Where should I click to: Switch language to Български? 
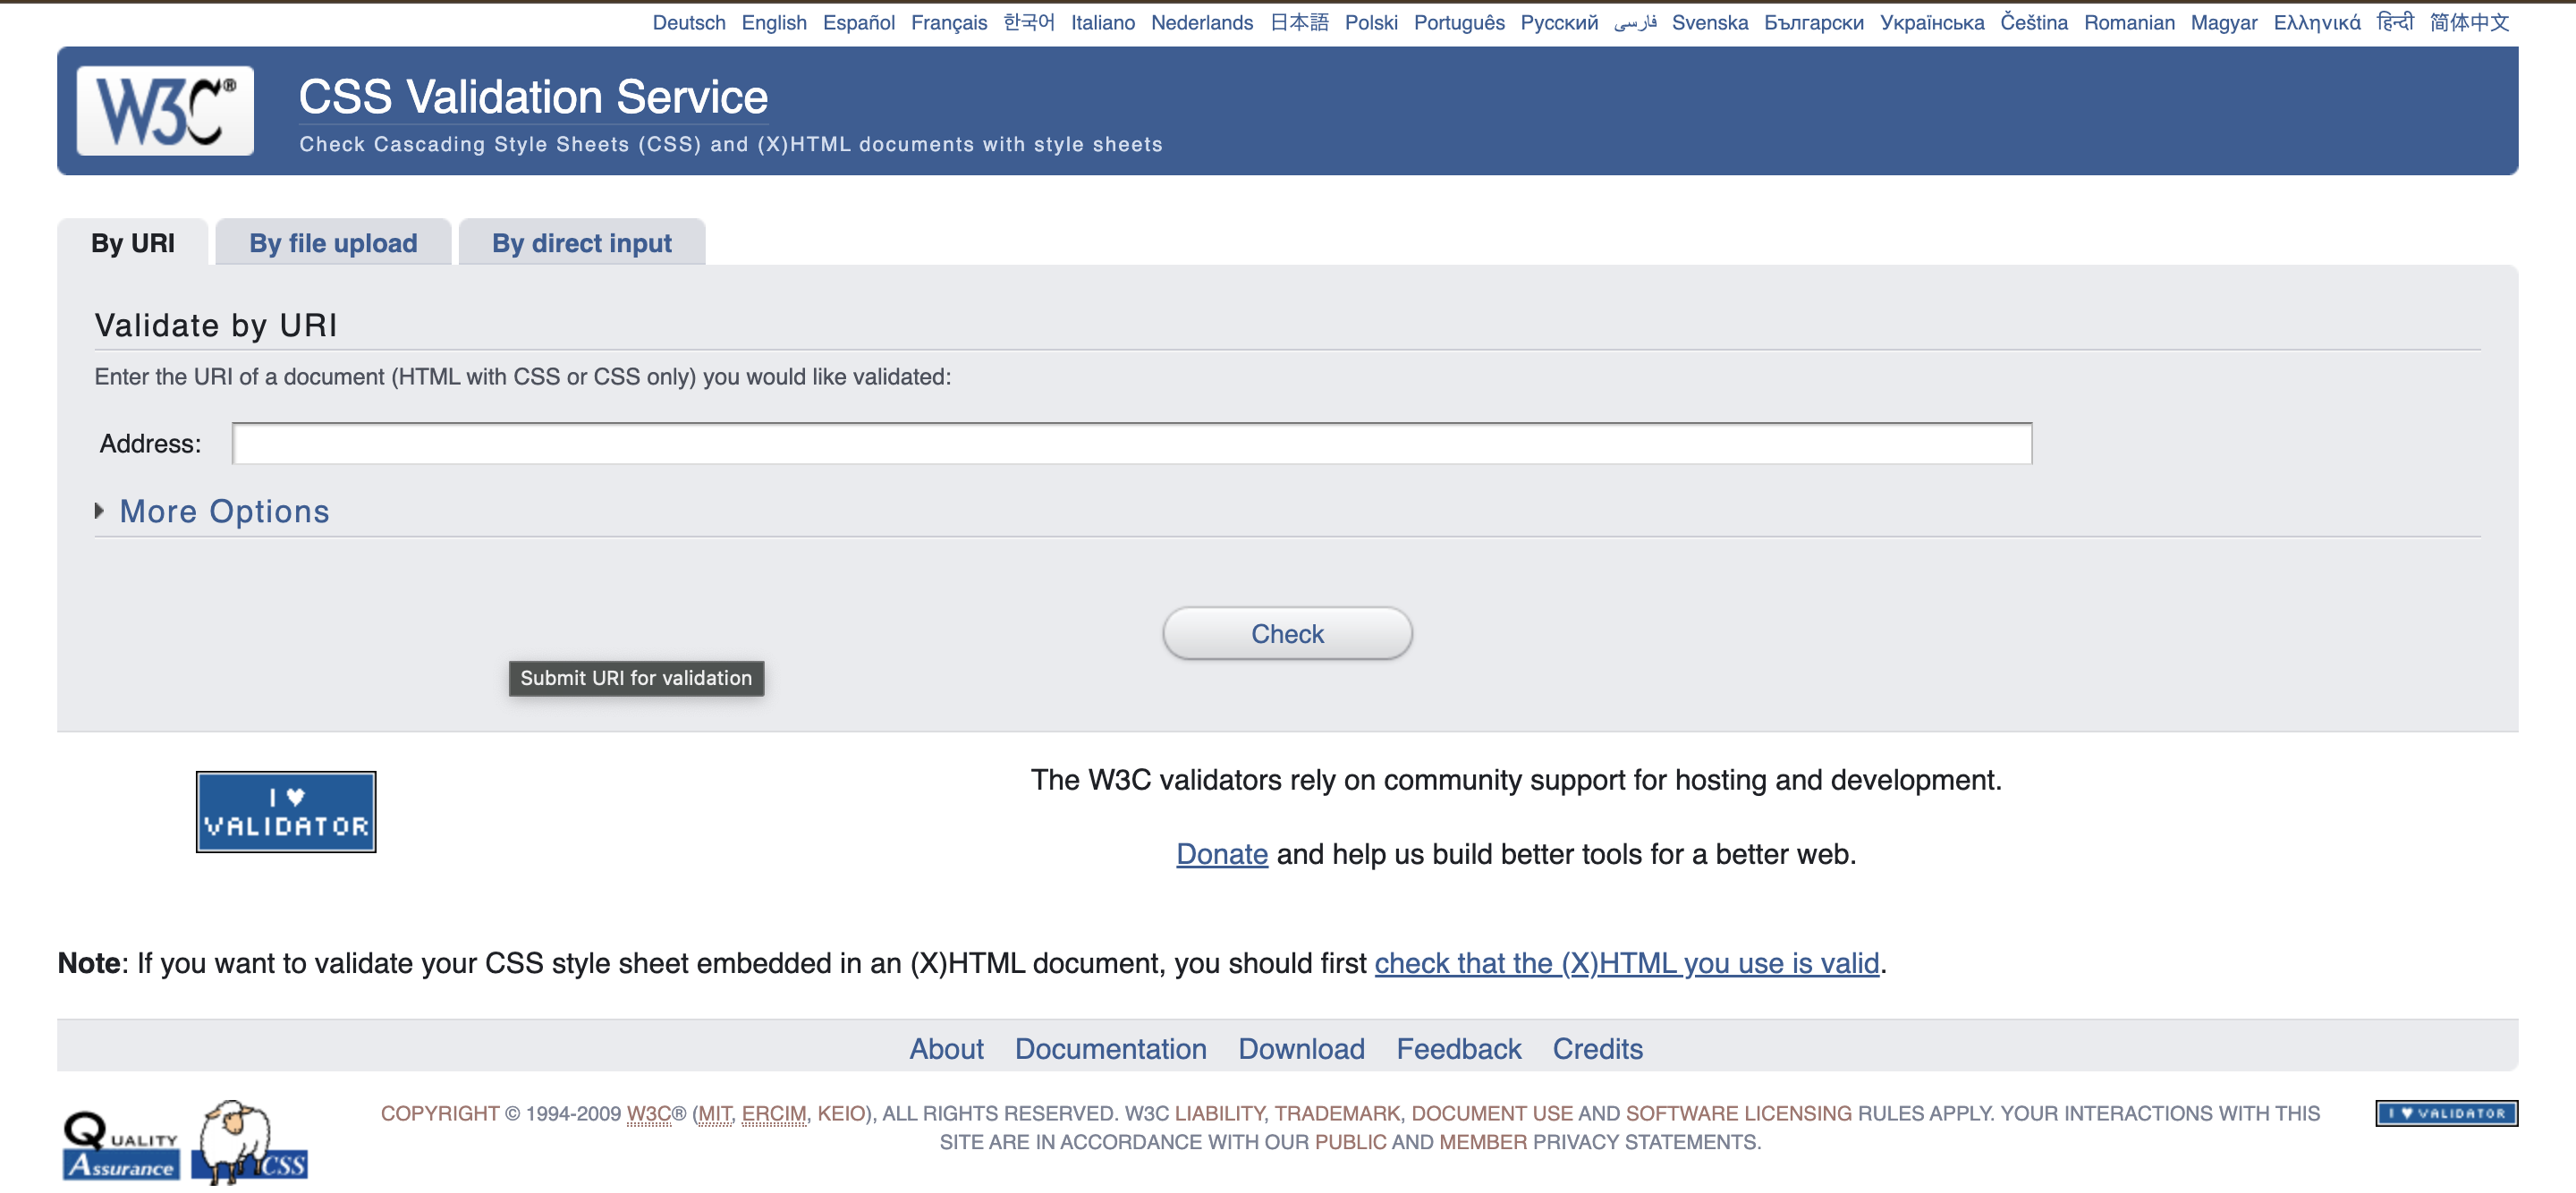tap(1814, 22)
